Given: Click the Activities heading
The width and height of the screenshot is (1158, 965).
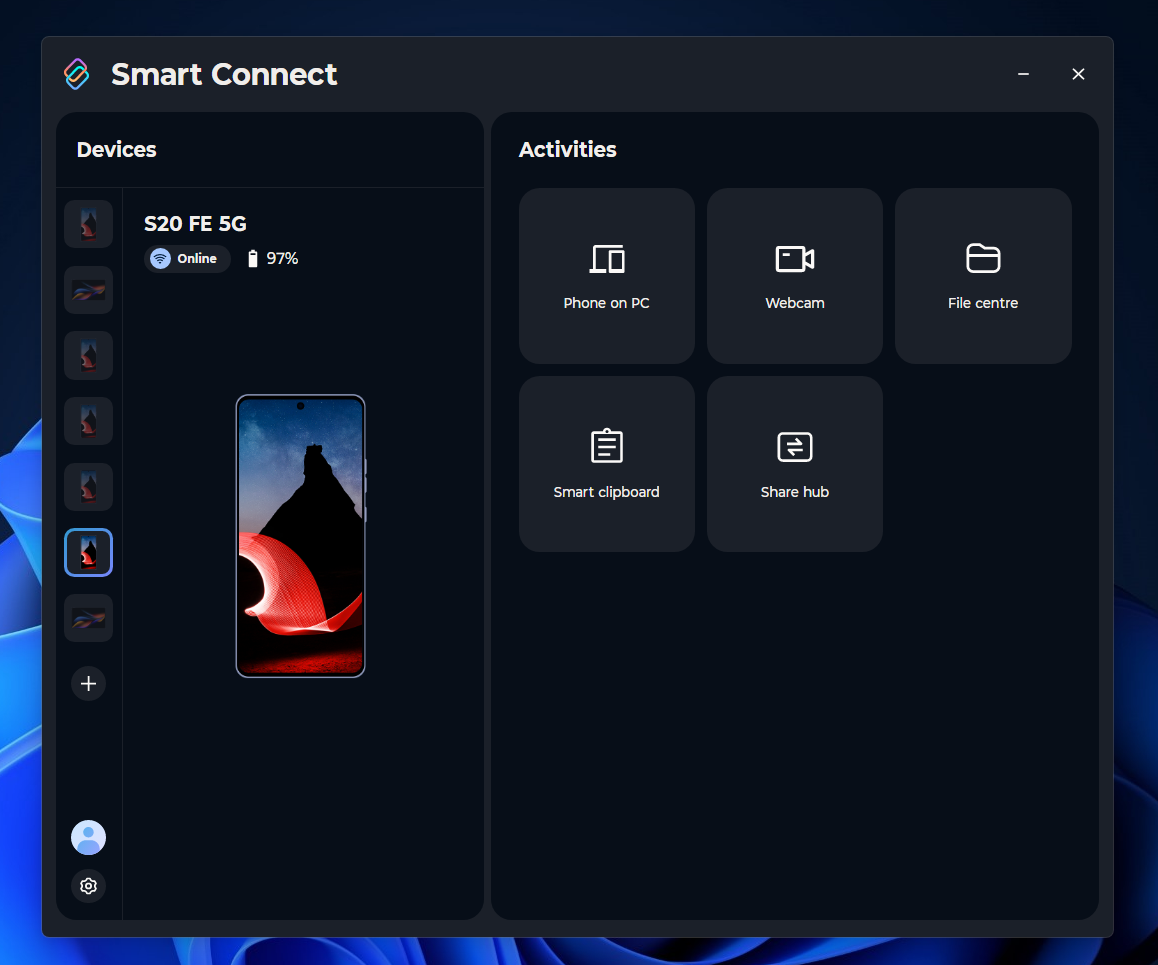Looking at the screenshot, I should click(567, 150).
